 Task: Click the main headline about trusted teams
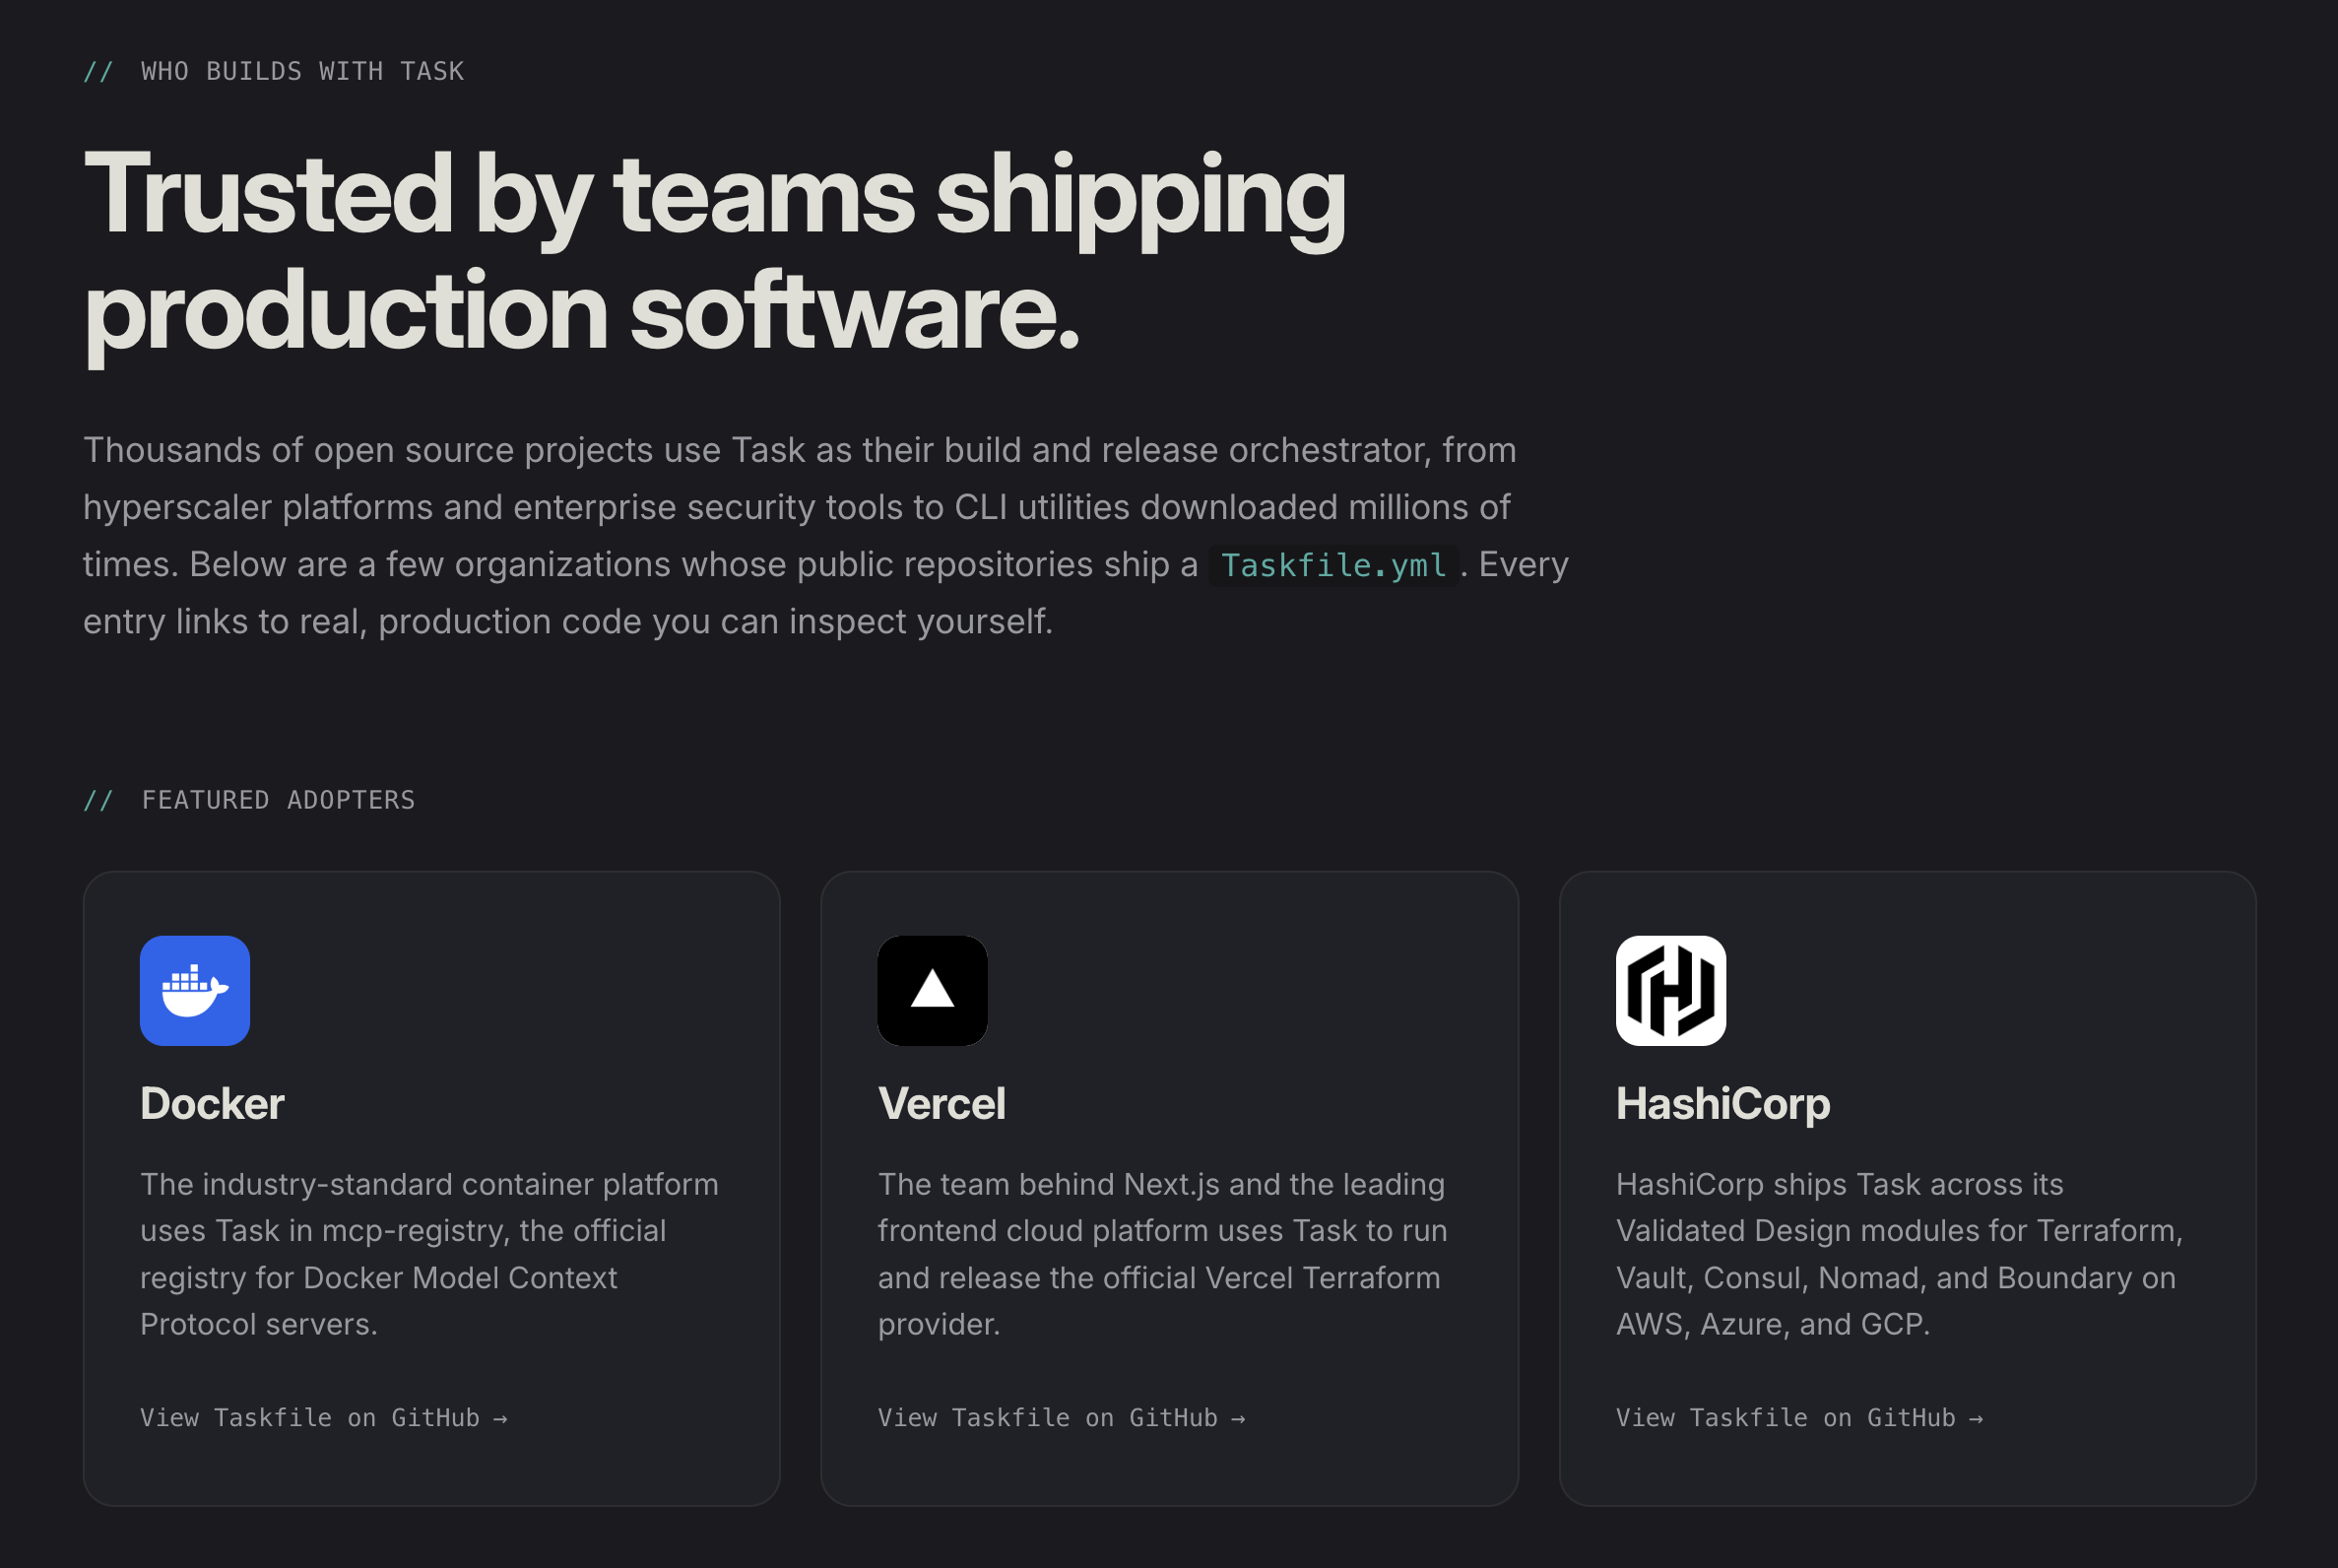pyautogui.click(x=714, y=252)
